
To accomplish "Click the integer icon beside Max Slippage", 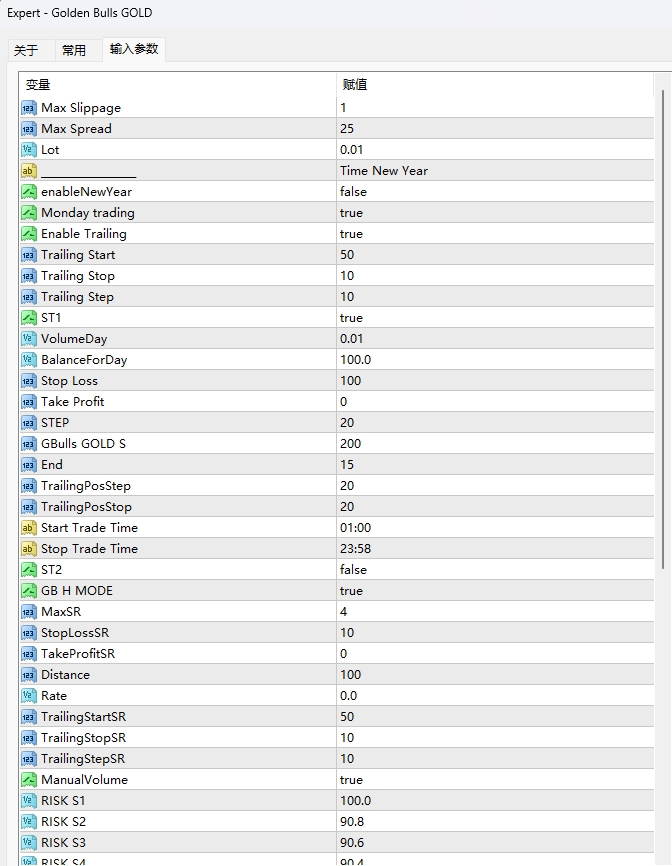I will [28, 108].
